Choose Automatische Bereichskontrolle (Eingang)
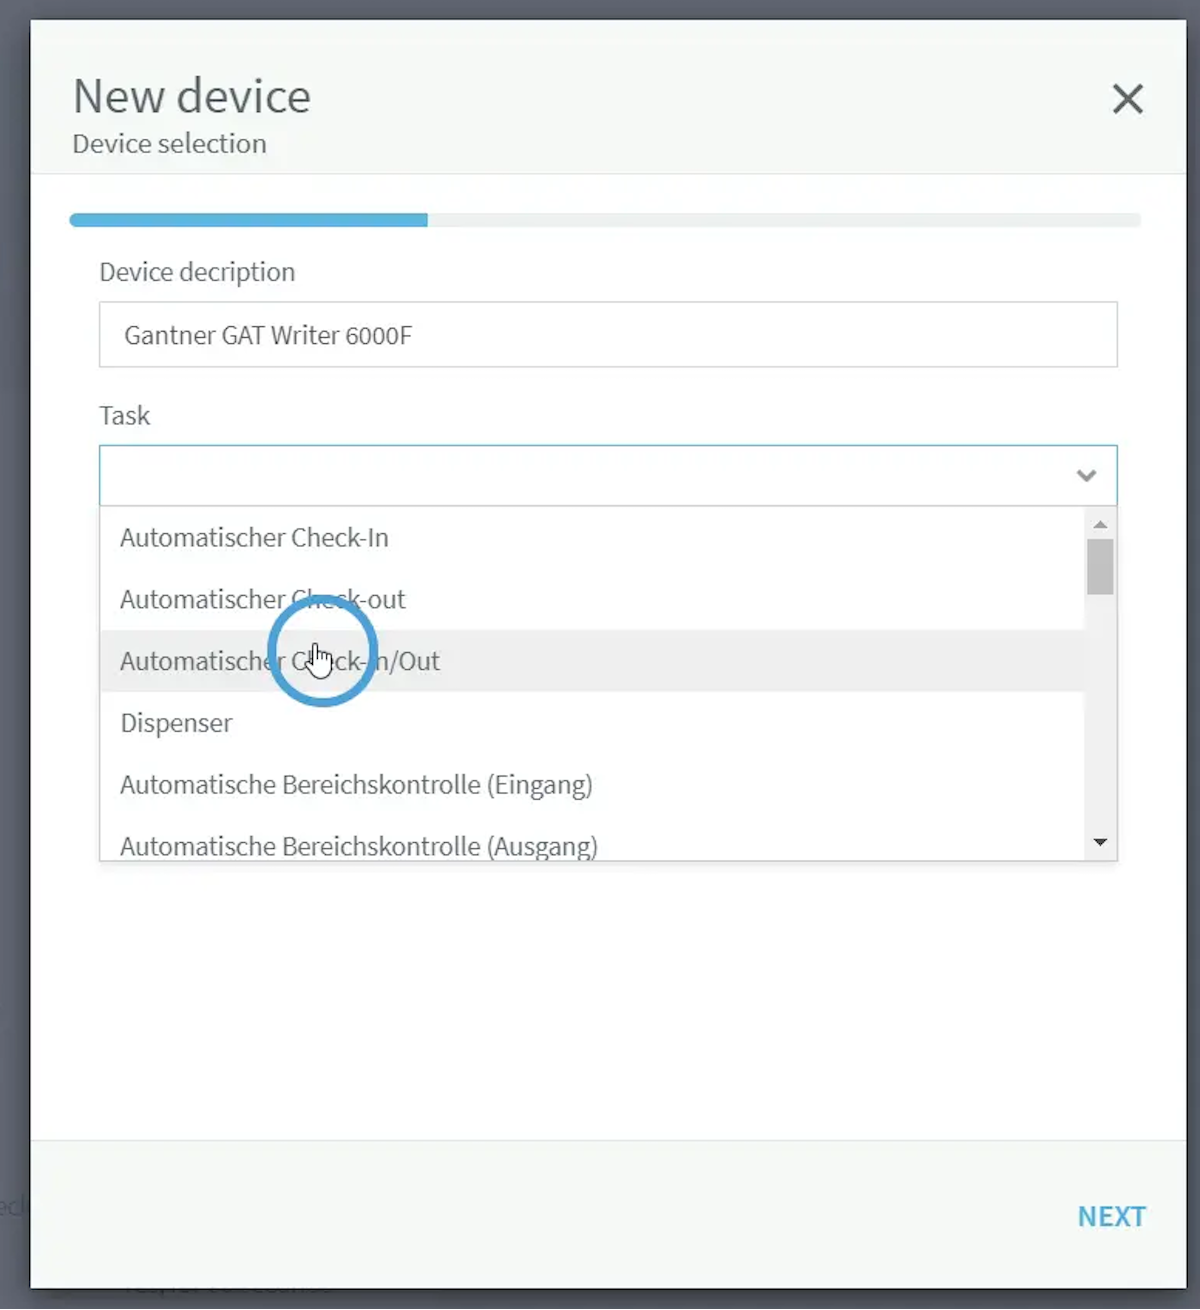 356,785
